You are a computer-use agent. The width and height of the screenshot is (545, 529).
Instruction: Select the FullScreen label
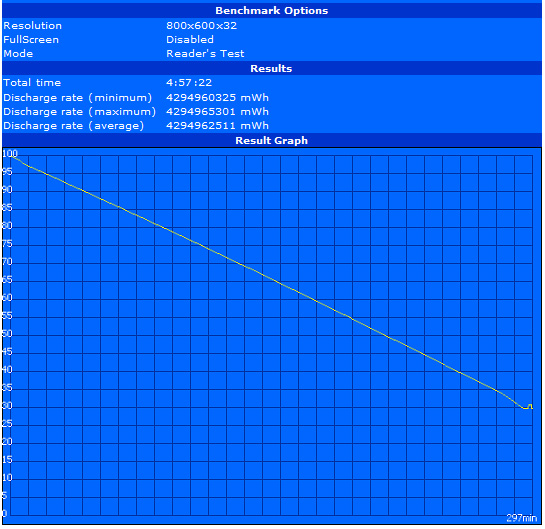tap(31, 40)
